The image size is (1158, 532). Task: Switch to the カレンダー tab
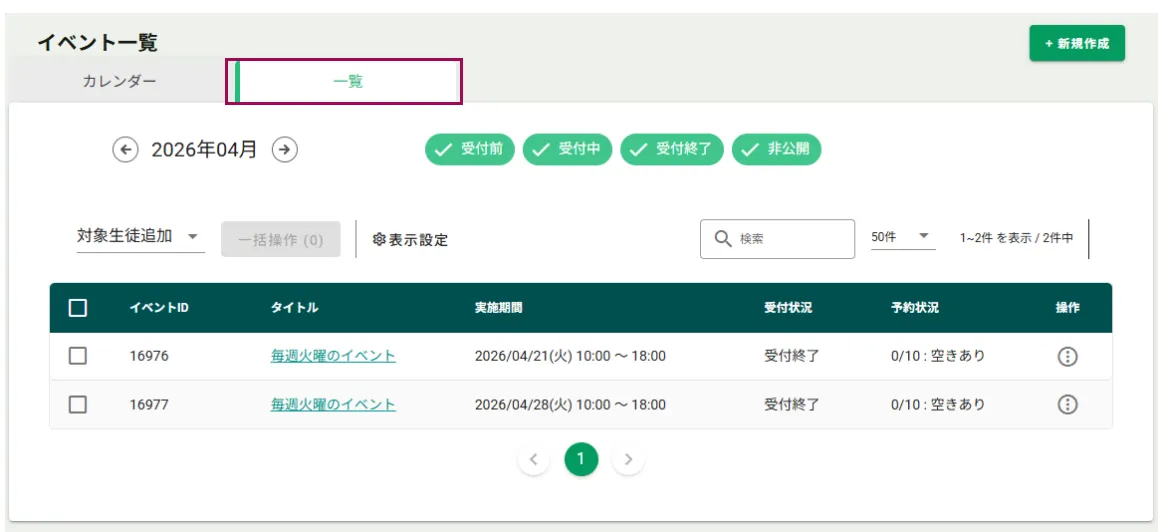coord(120,81)
